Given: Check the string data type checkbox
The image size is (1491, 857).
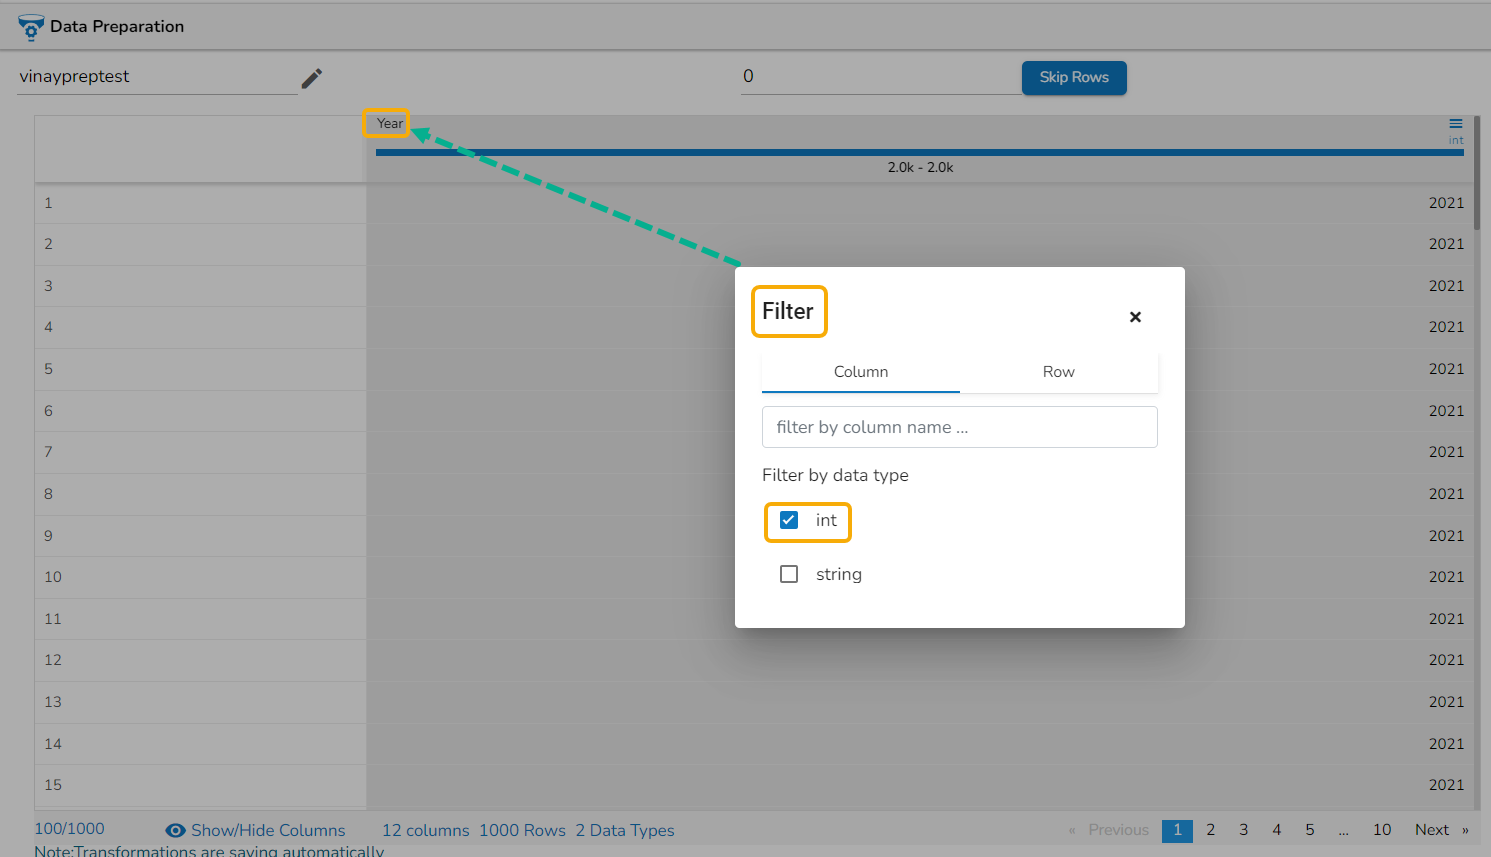Looking at the screenshot, I should tap(789, 574).
